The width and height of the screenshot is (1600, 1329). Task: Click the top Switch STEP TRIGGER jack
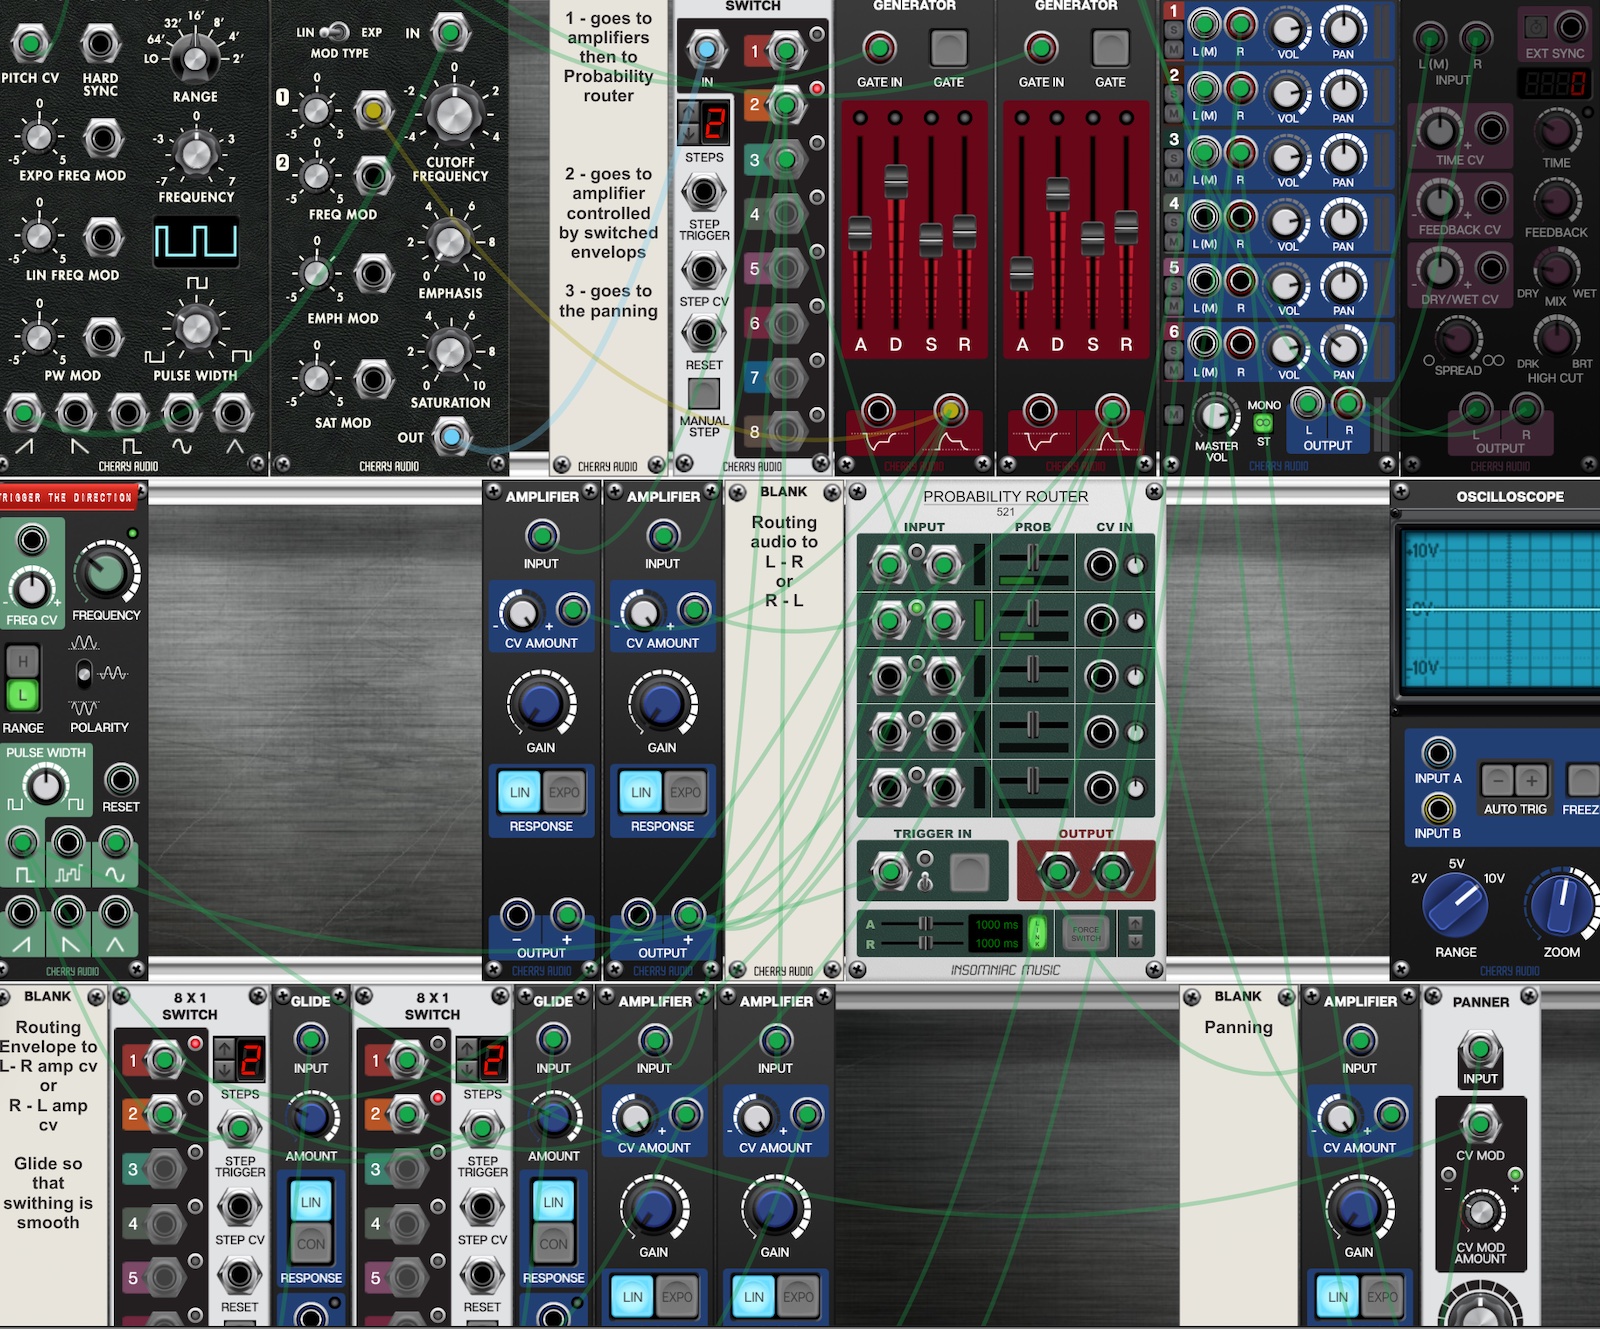pos(704,191)
